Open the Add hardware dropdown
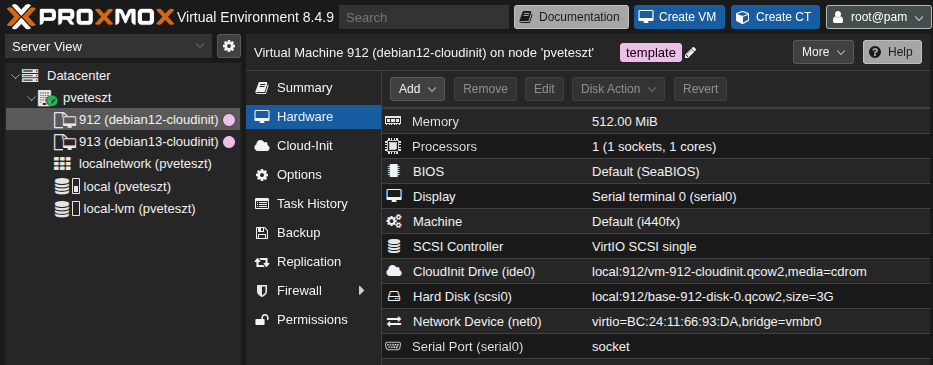The height and width of the screenshot is (365, 933). [418, 89]
